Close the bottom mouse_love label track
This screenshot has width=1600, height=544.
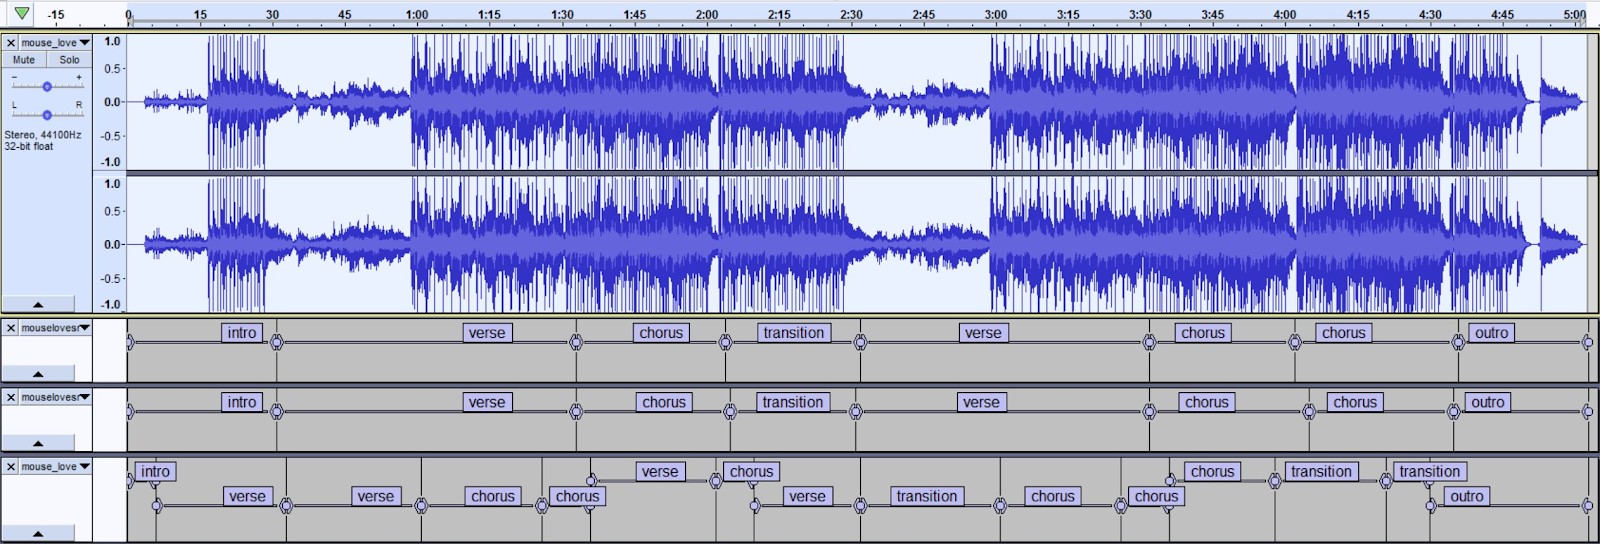10,467
